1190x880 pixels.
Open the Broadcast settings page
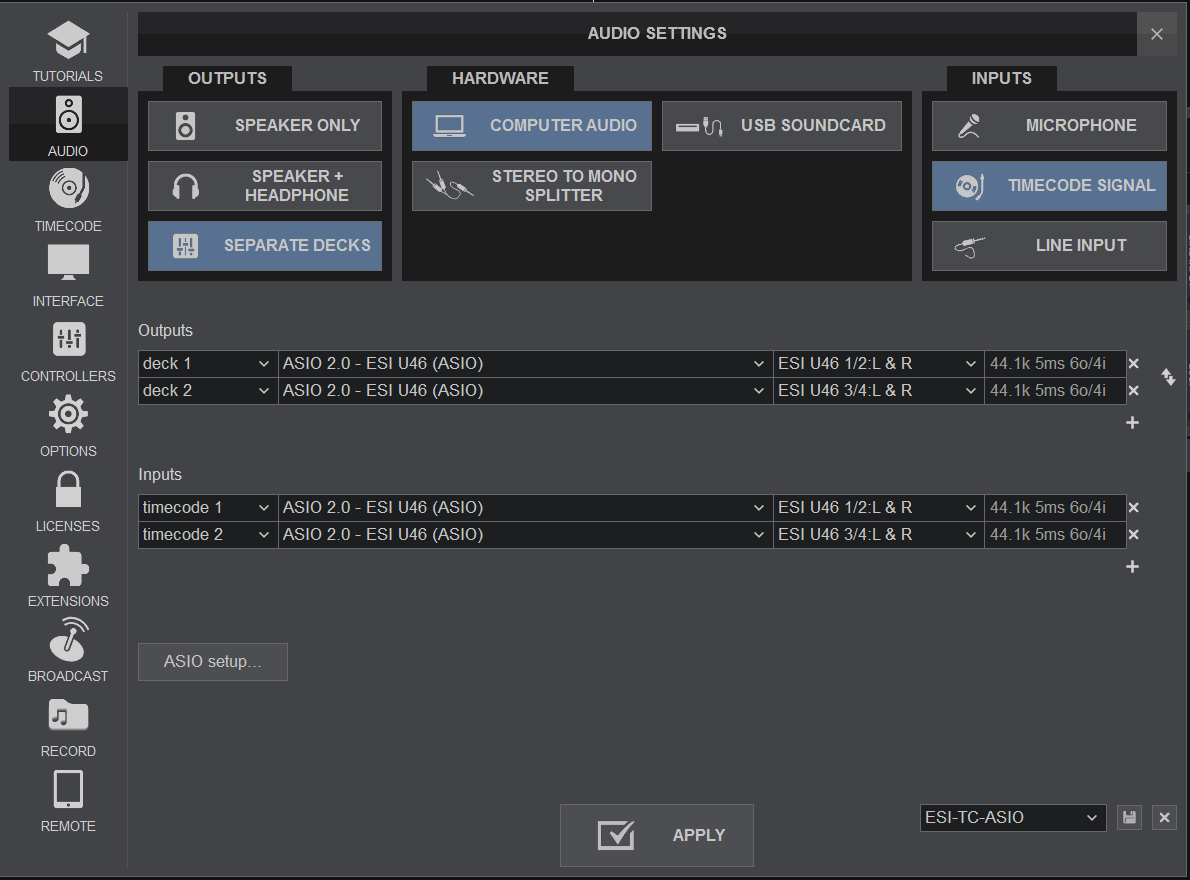[68, 650]
